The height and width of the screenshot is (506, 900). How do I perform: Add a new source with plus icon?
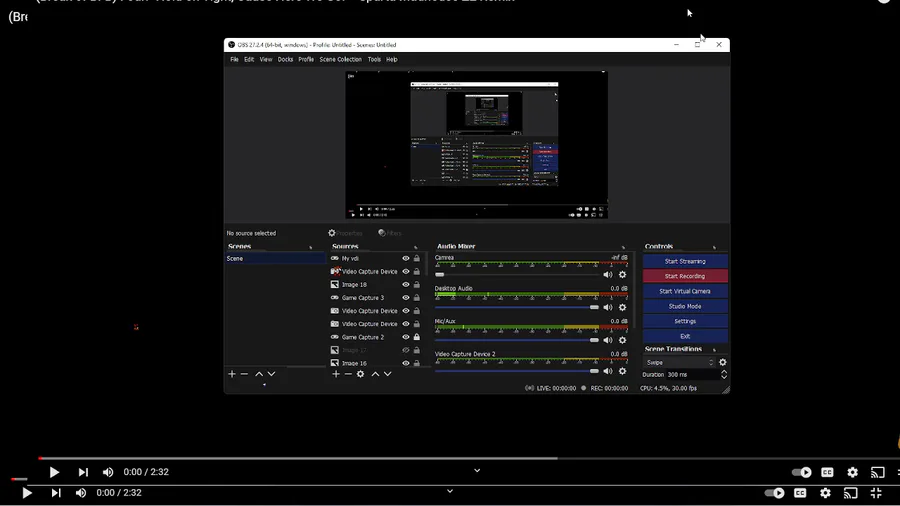click(x=336, y=374)
